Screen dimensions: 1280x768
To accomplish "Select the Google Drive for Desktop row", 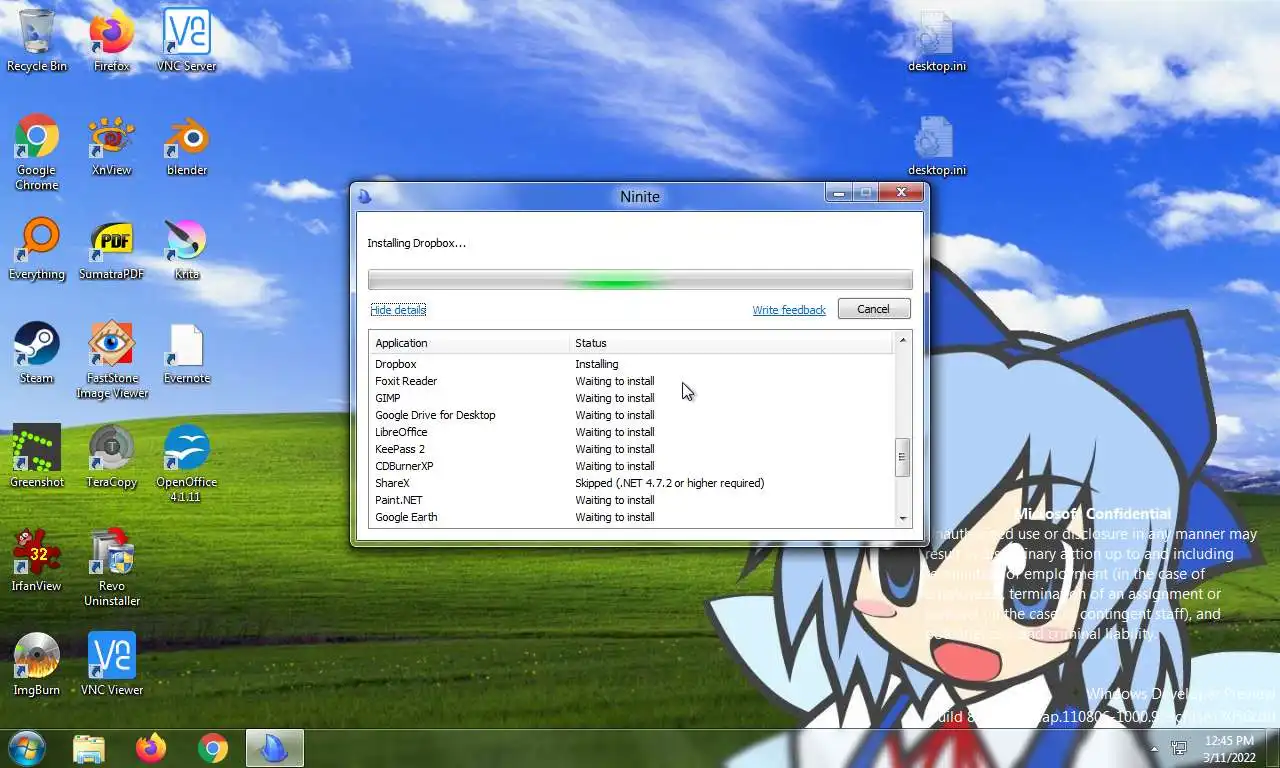I will coord(631,415).
